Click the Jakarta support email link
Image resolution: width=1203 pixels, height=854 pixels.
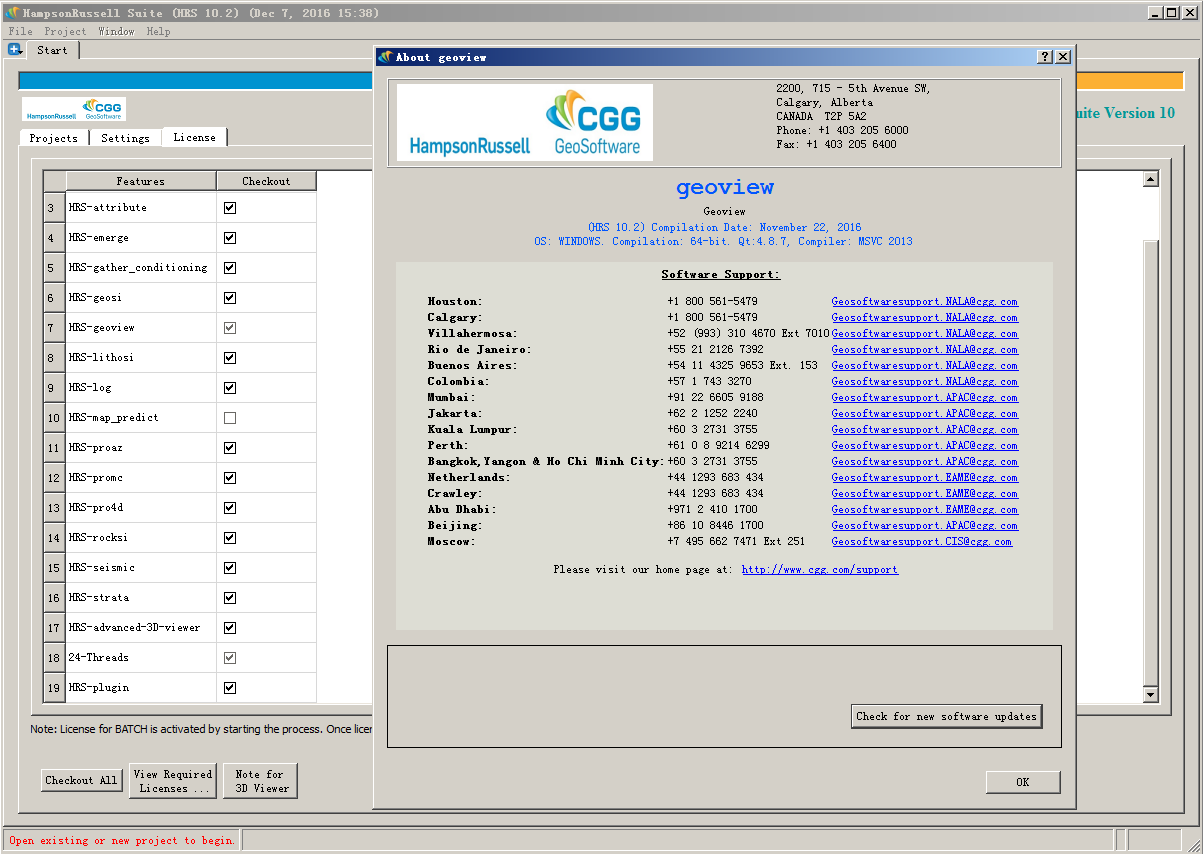coord(925,414)
